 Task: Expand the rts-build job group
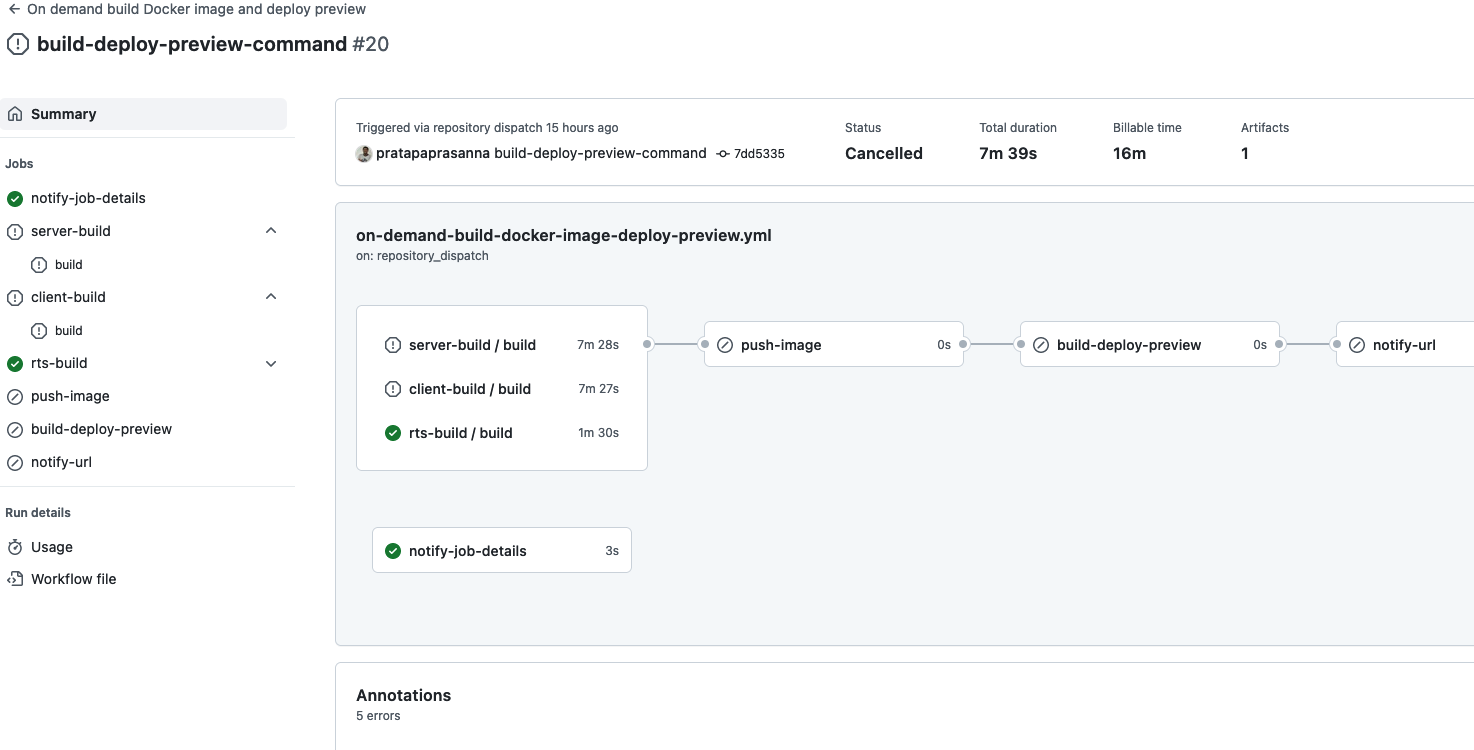271,363
